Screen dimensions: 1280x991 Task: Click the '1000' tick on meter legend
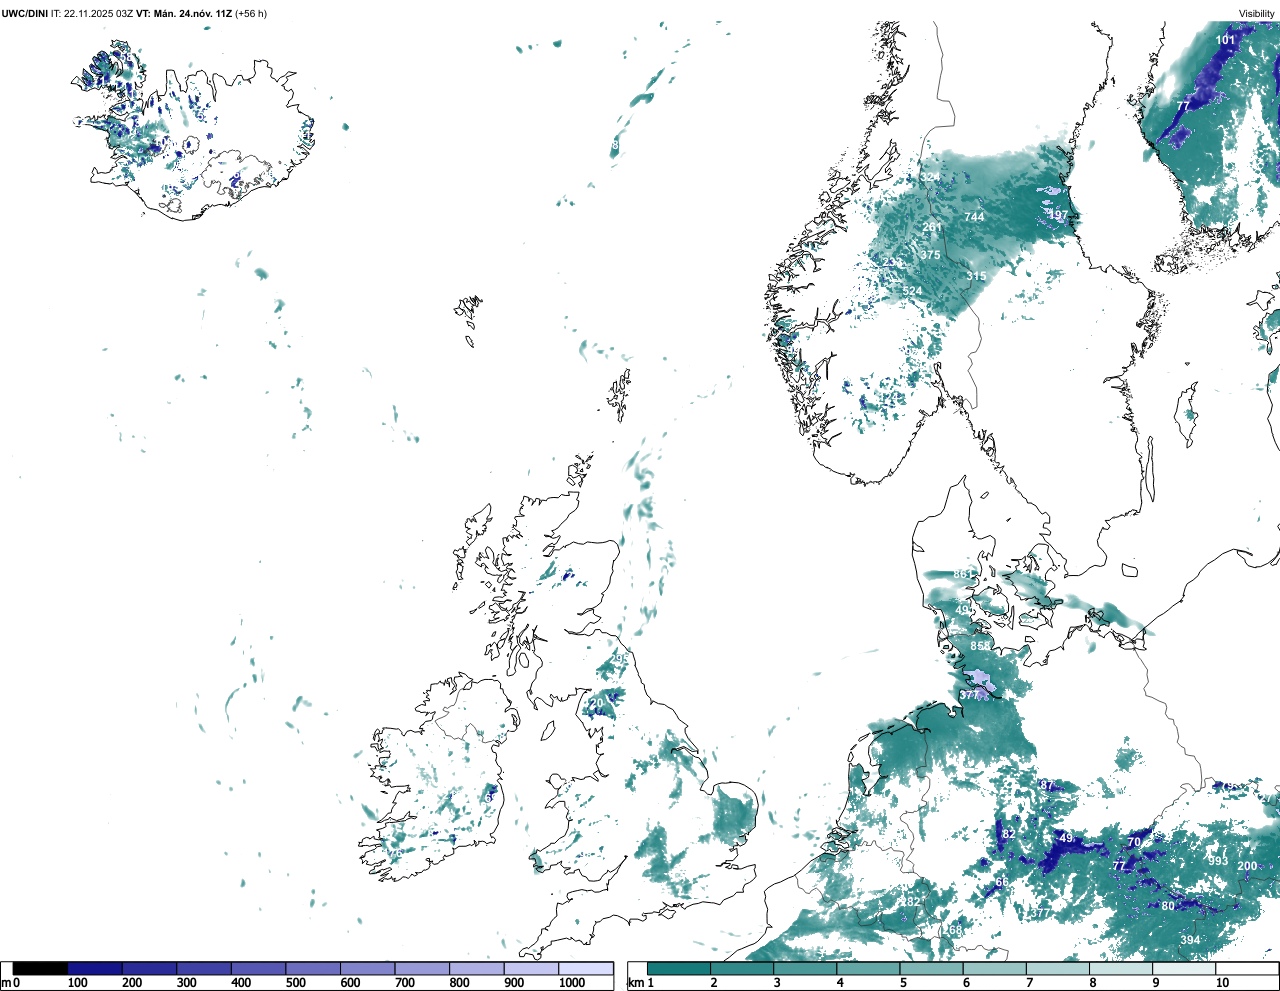tap(572, 983)
